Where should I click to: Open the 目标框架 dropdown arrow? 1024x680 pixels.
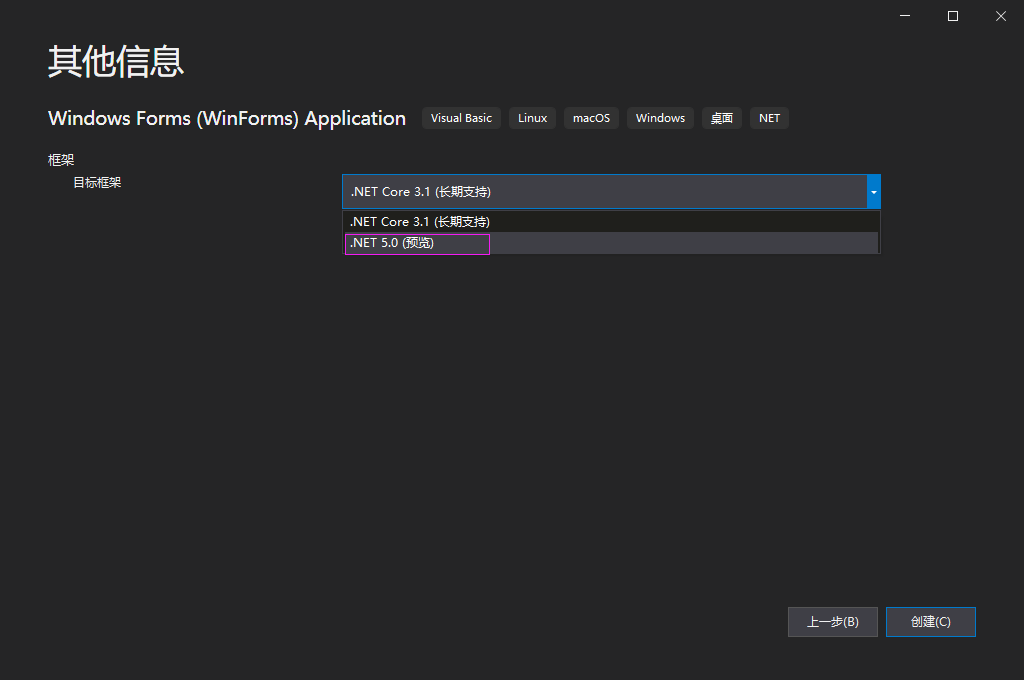[x=873, y=191]
